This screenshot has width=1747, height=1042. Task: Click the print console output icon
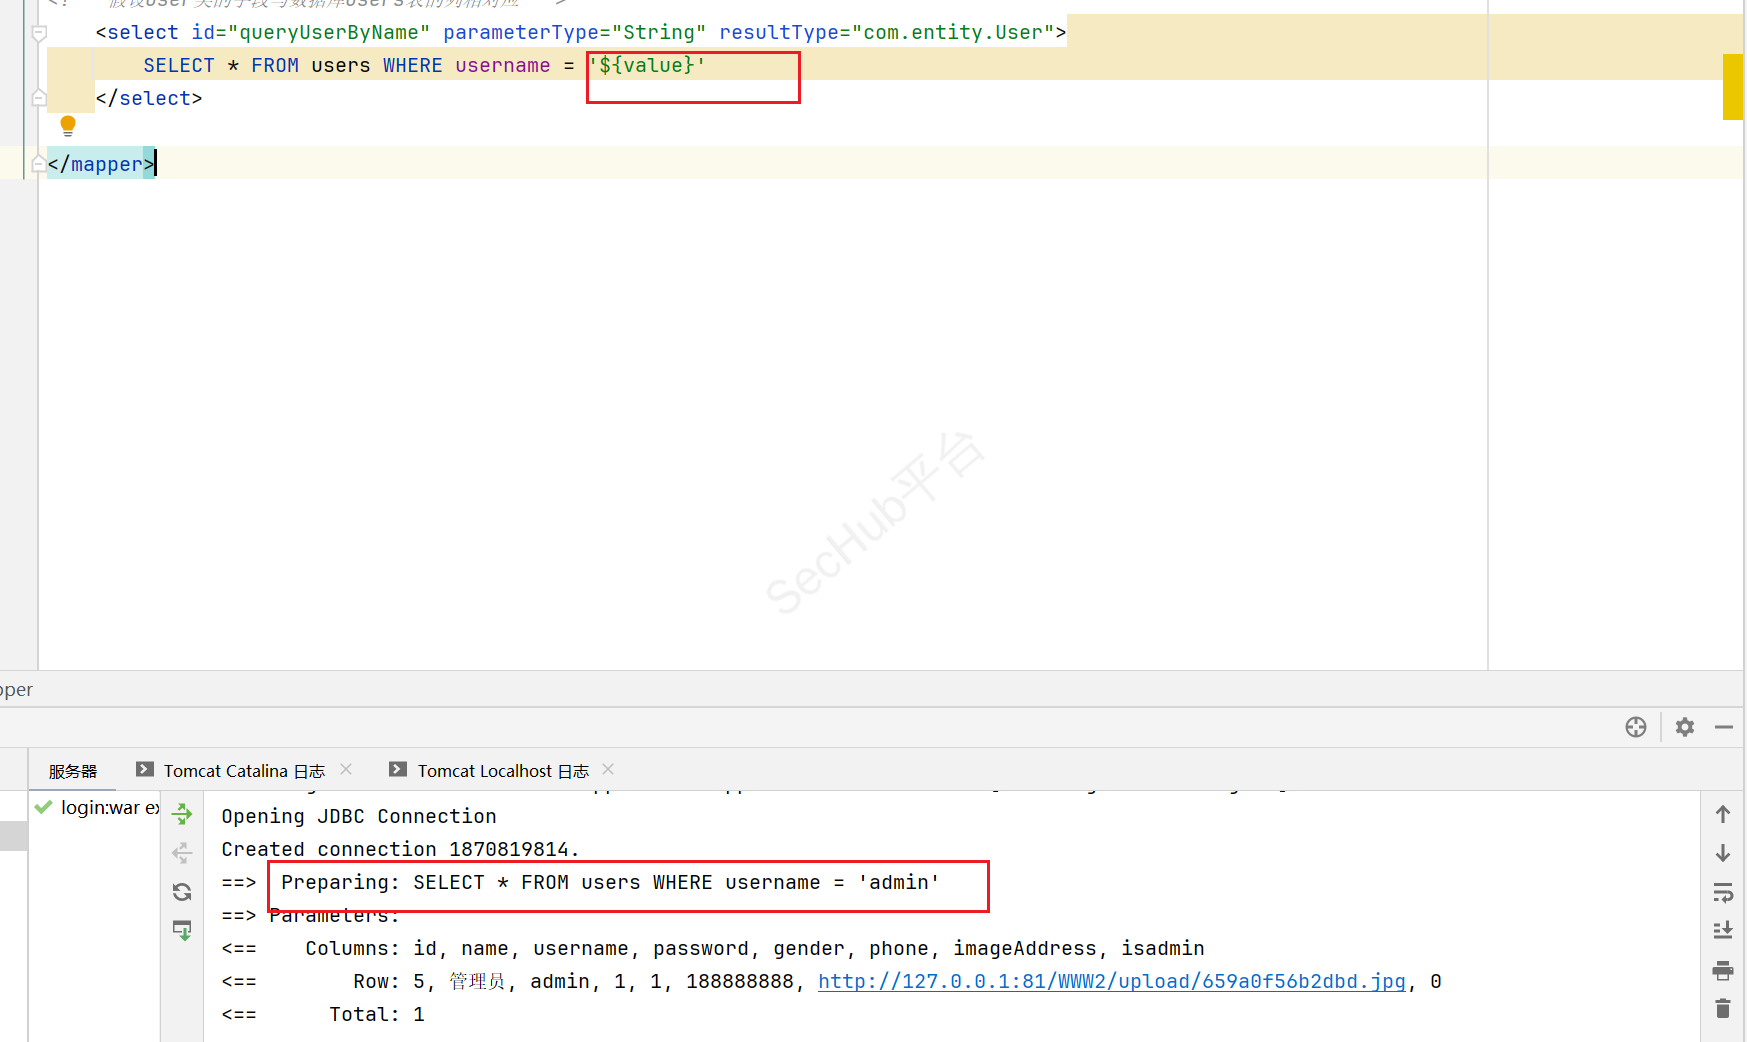pos(1722,970)
